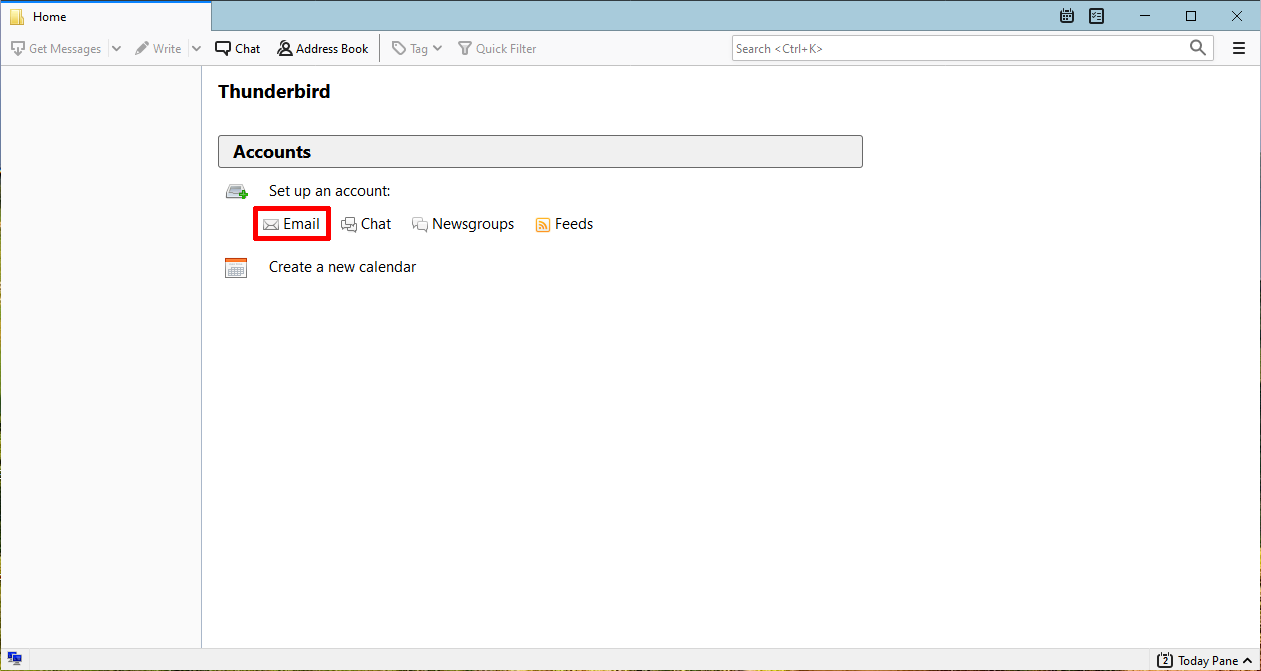This screenshot has height=671, width=1261.
Task: Close the Thunderbird window
Action: [x=1237, y=16]
